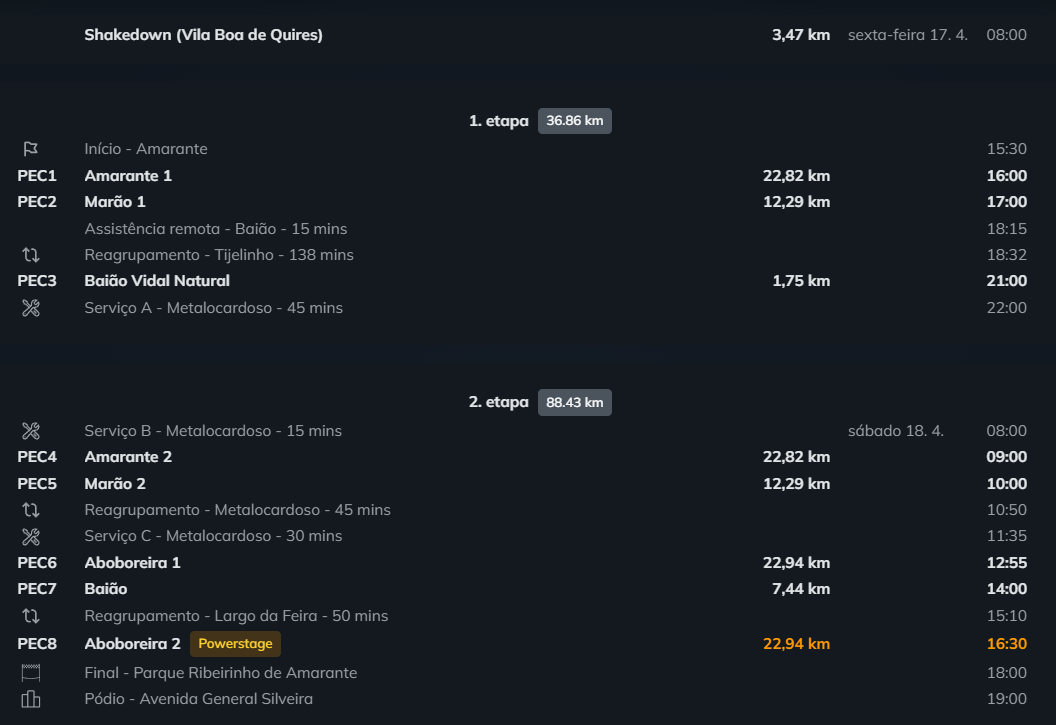Click the PEC7 Baião stage name
The image size is (1056, 725).
coord(106,589)
